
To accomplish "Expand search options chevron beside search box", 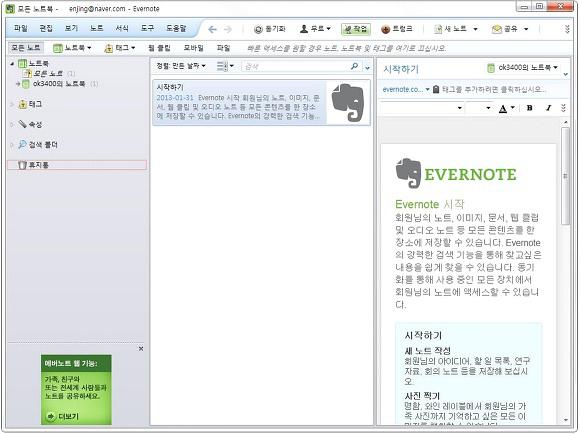I will (x=367, y=68).
